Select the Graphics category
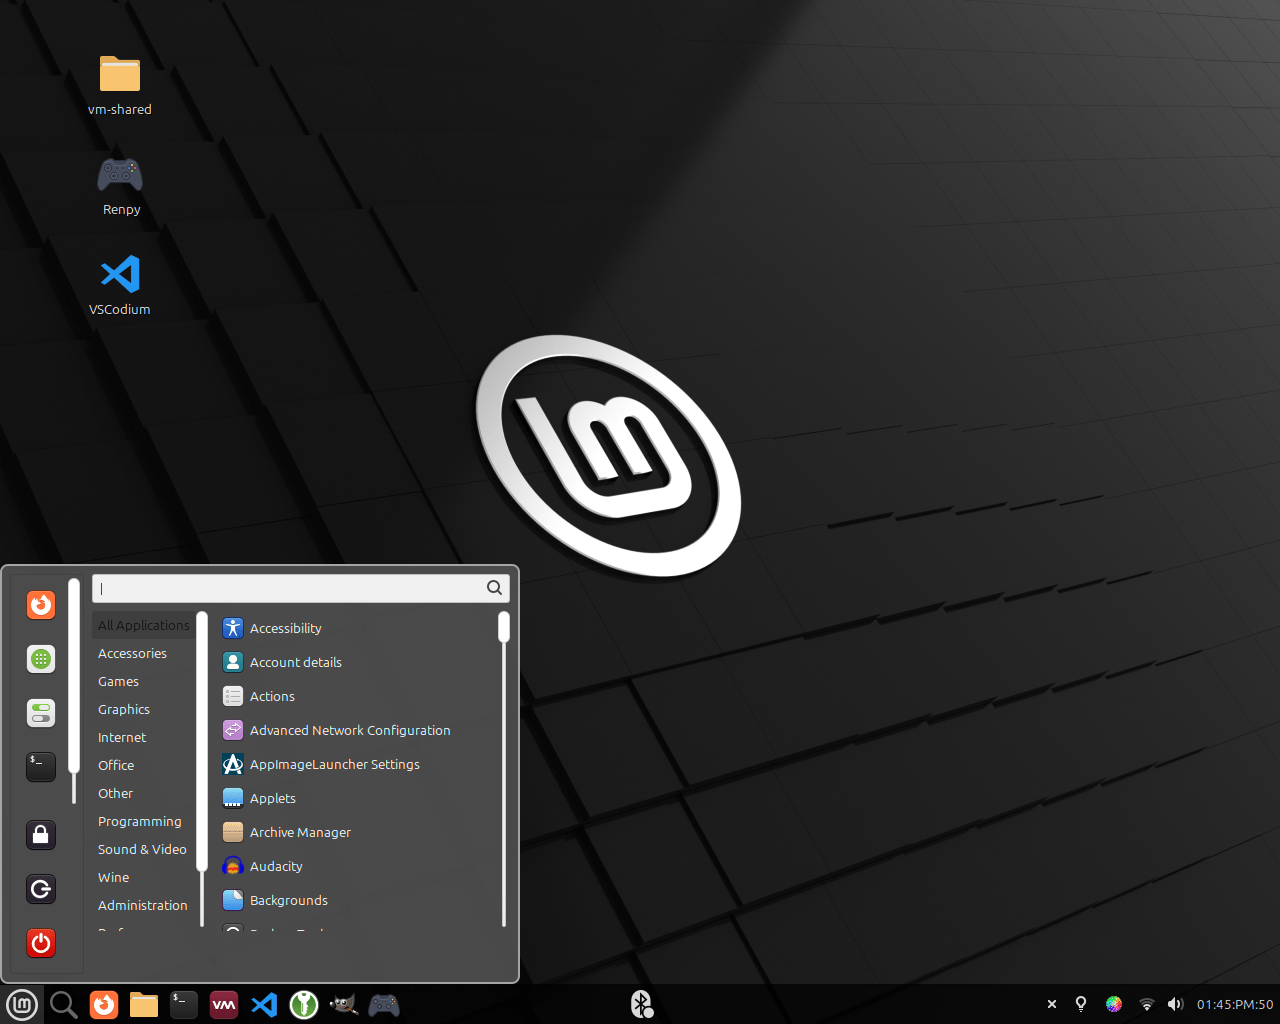Screen dimensions: 1280x1024 pyautogui.click(x=144, y=709)
